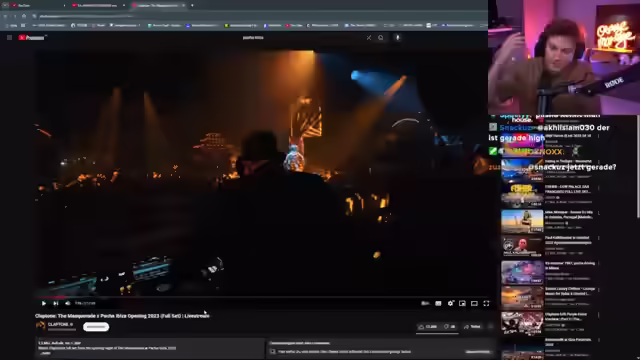Run the search with the magnifier button
Viewport: 640px width, 360px height.
381,38
